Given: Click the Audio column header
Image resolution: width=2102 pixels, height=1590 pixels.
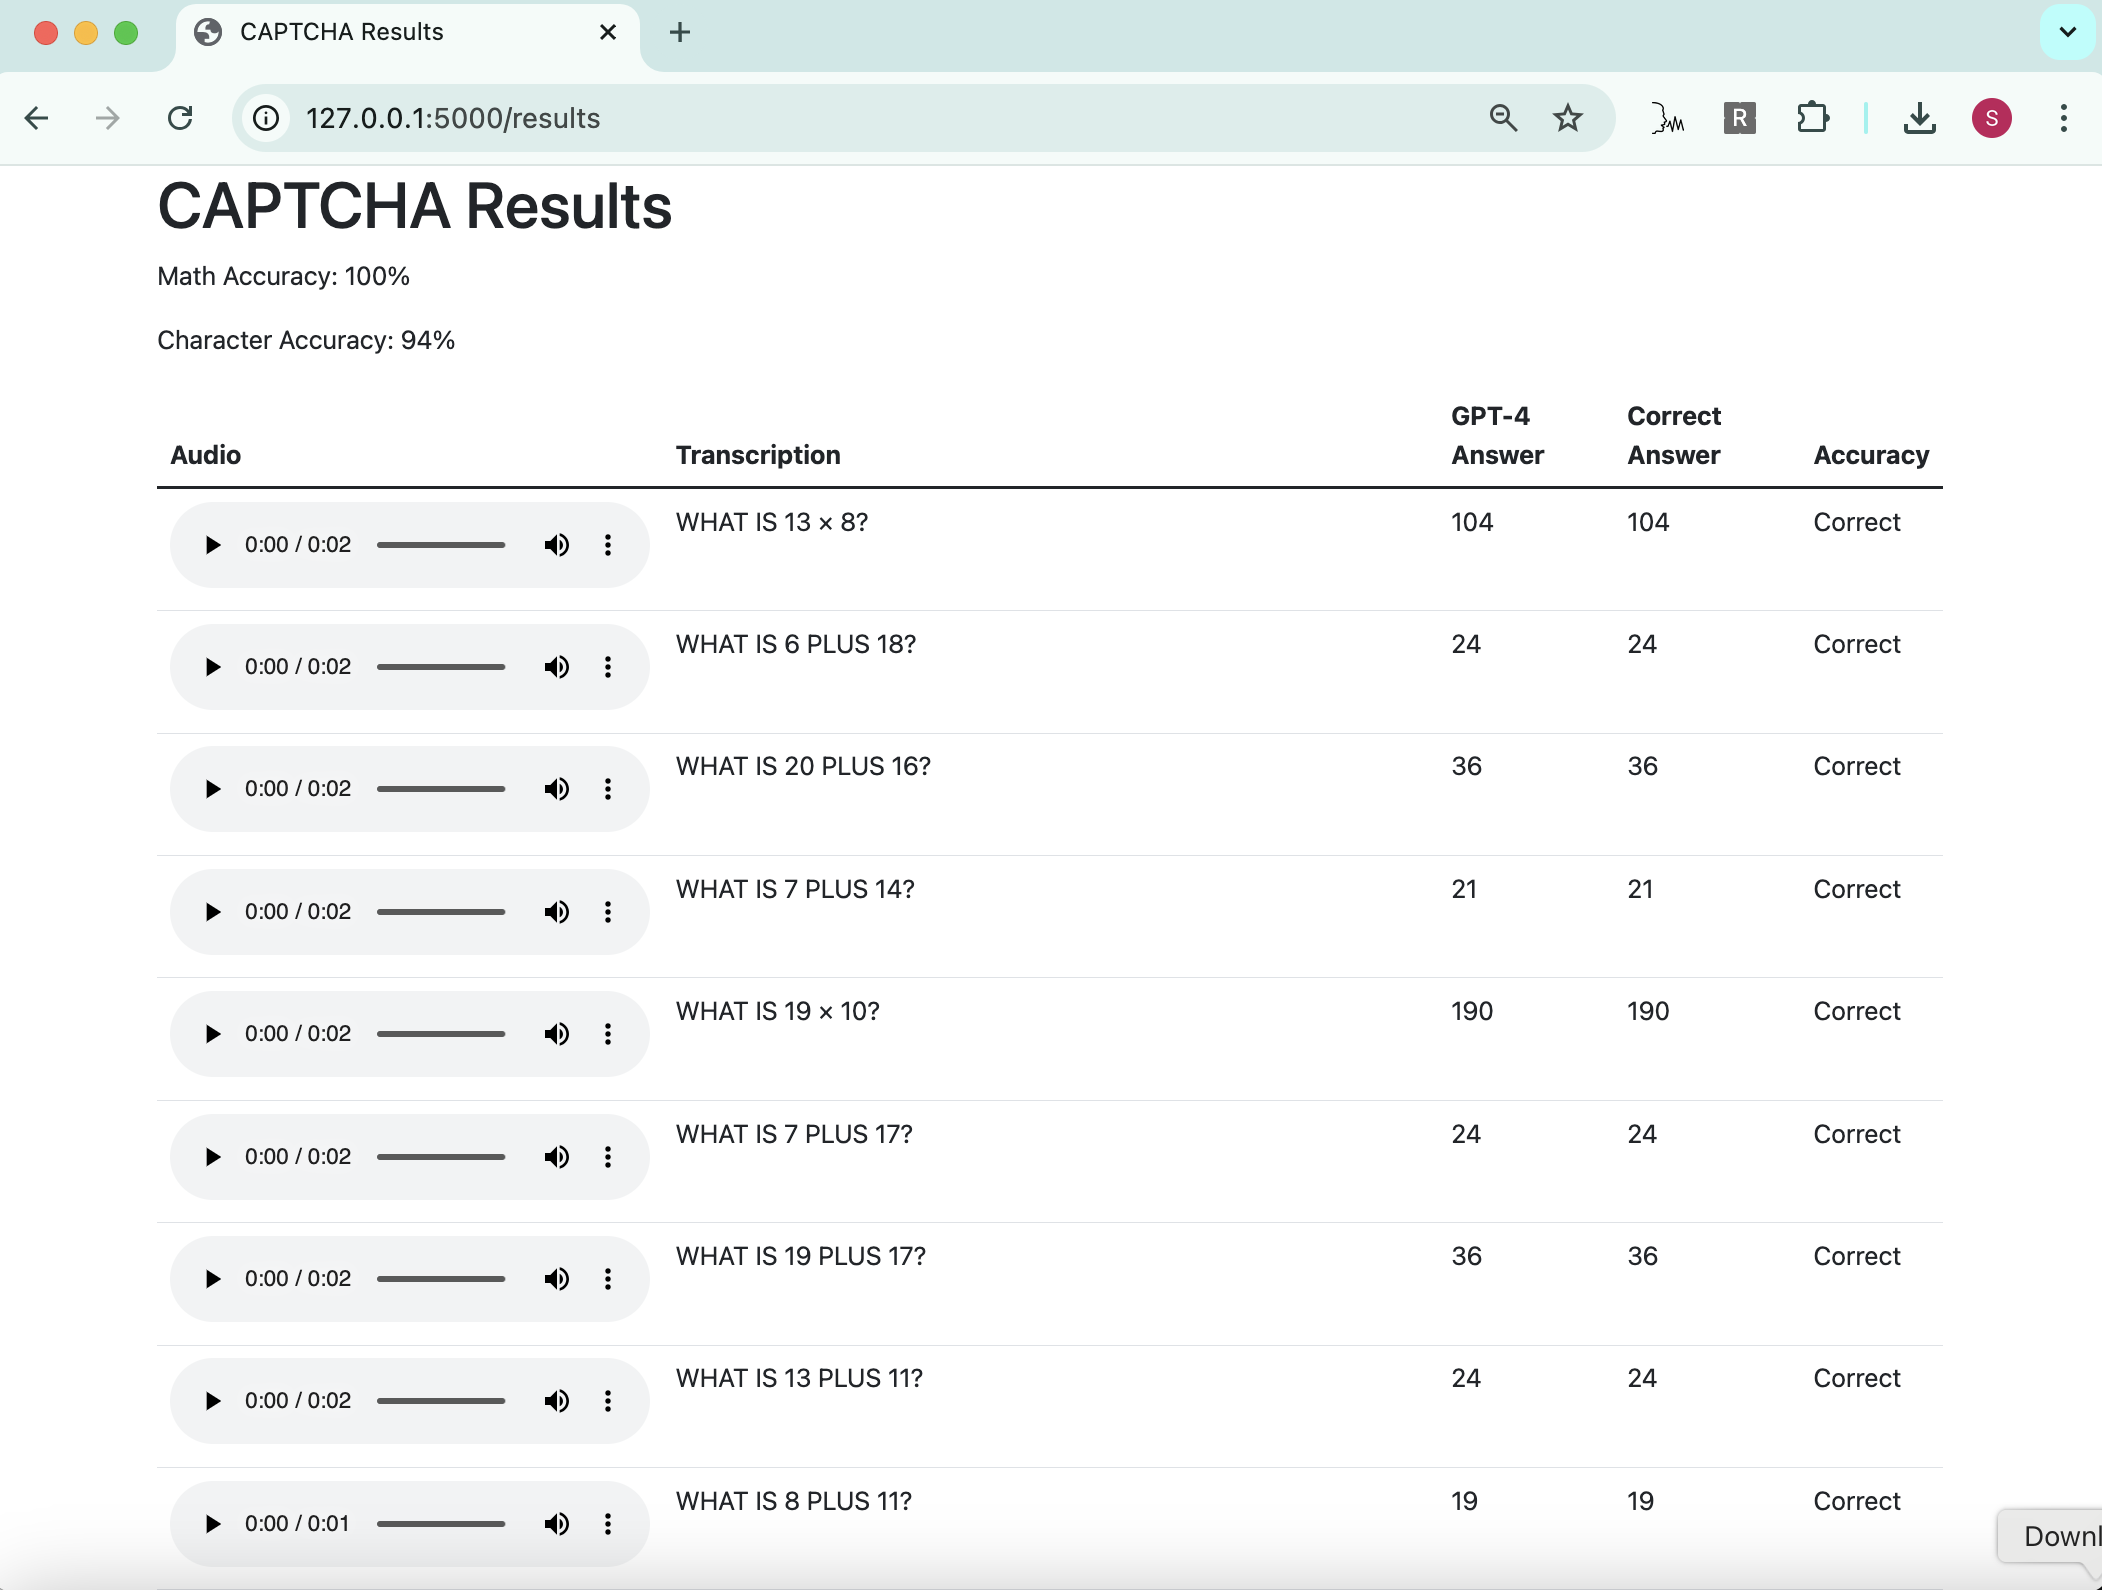Looking at the screenshot, I should point(206,455).
